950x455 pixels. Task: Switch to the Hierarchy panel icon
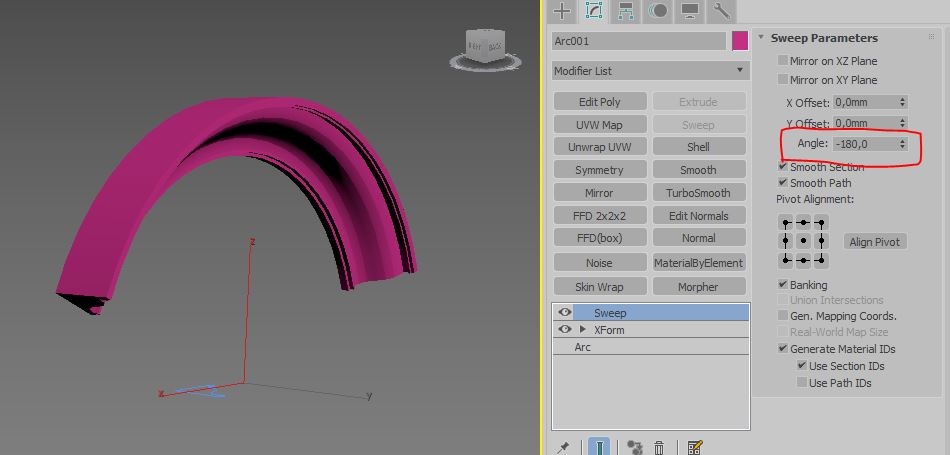[x=626, y=11]
